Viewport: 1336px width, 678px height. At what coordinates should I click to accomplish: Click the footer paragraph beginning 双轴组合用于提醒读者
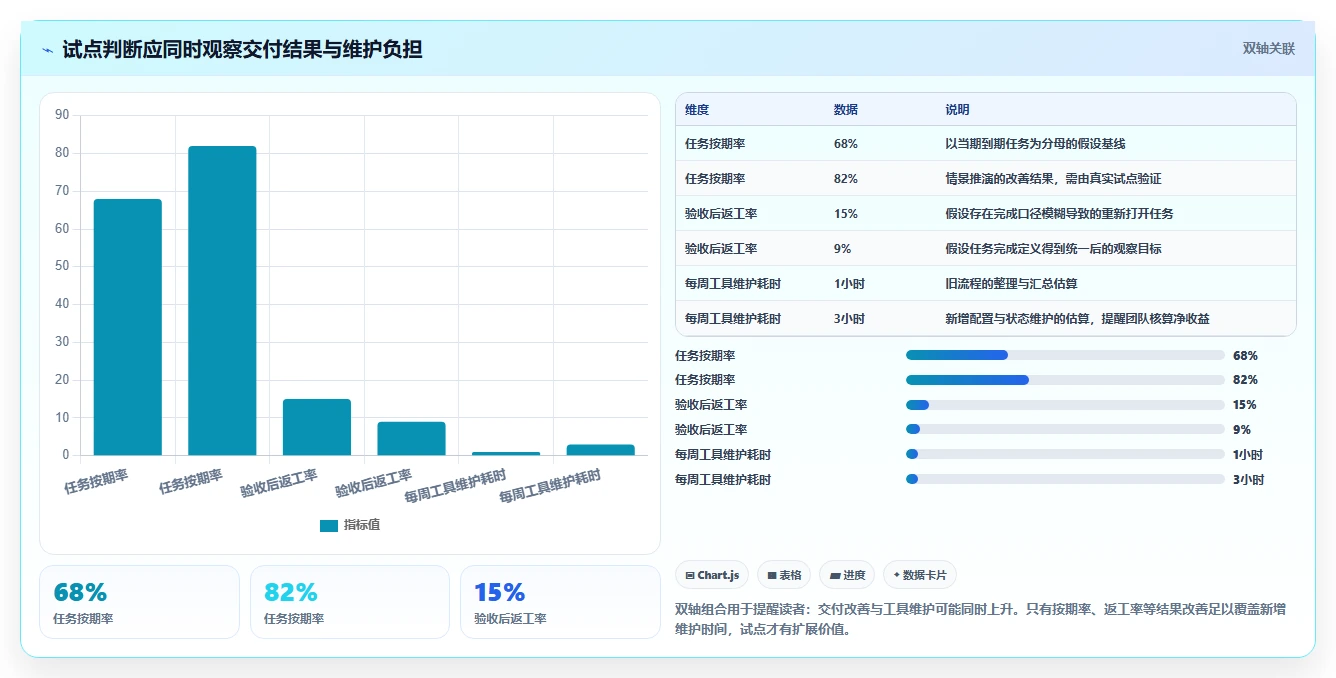(x=981, y=619)
